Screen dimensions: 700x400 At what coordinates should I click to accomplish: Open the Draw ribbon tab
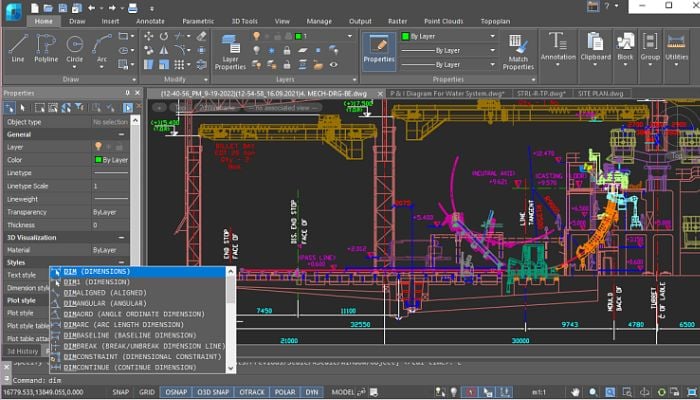pyautogui.click(x=77, y=21)
